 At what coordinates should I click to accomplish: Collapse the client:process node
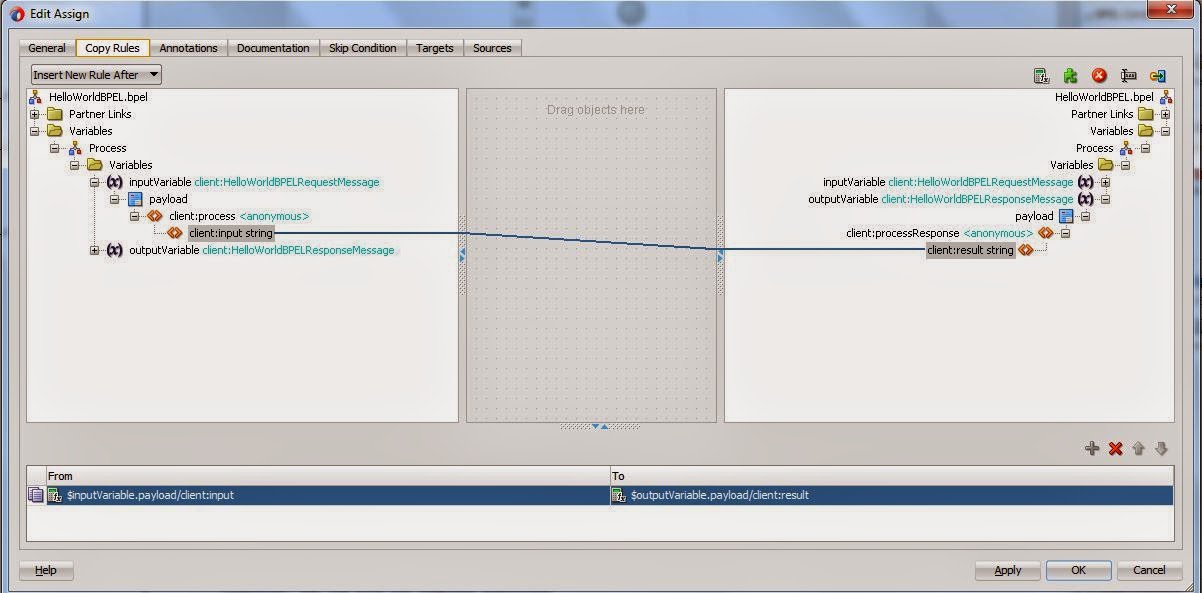135,216
